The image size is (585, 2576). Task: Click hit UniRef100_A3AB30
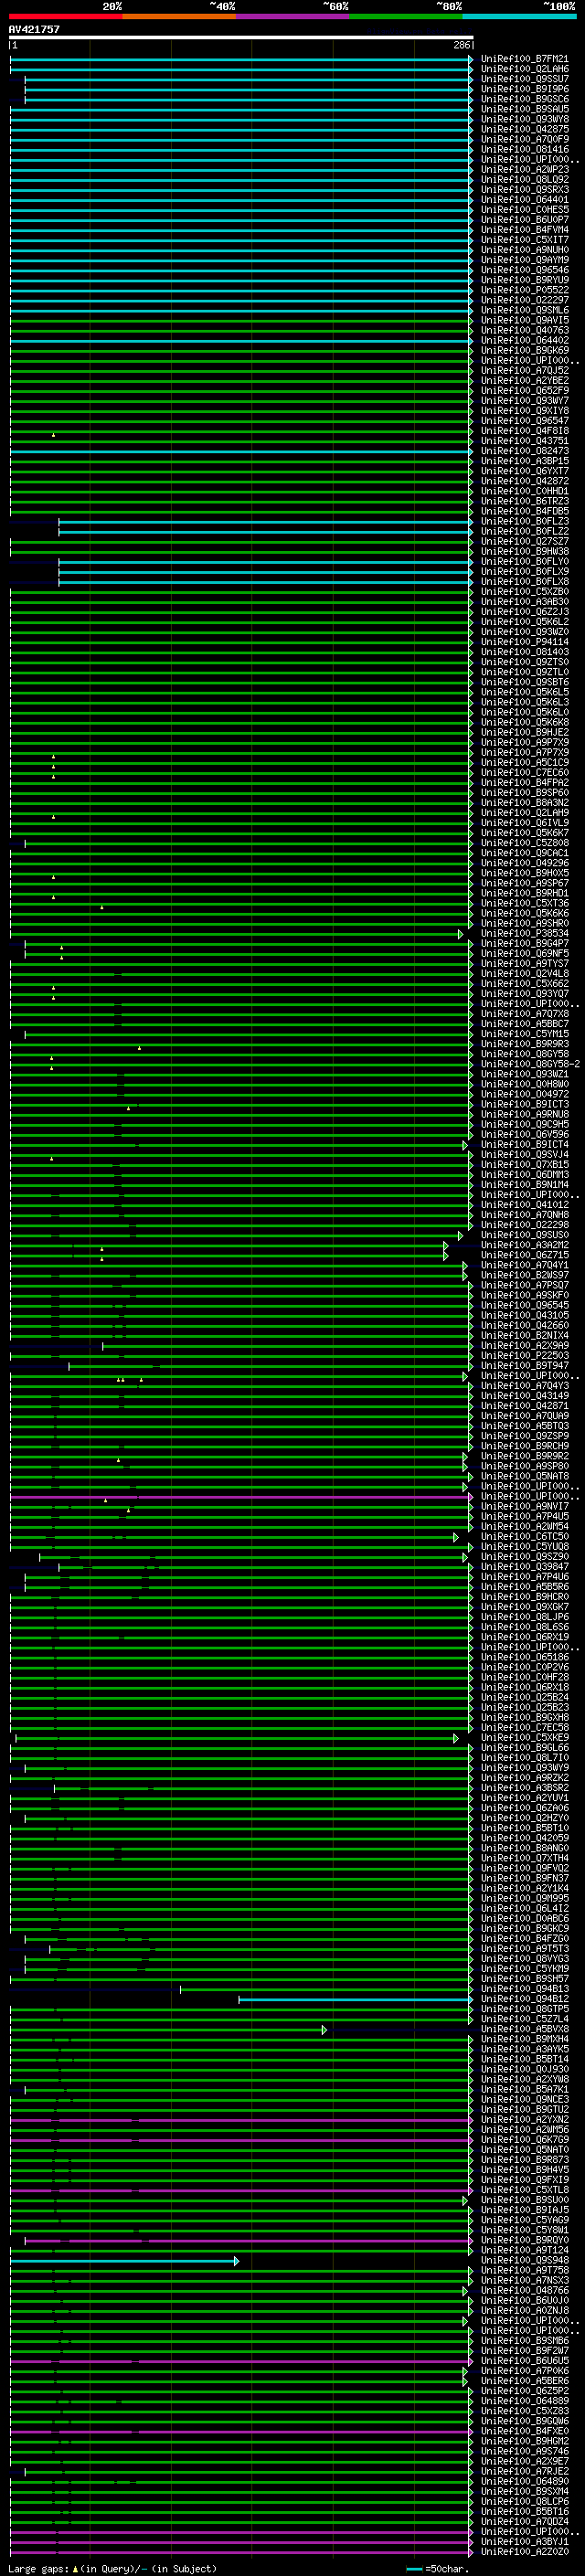[524, 602]
